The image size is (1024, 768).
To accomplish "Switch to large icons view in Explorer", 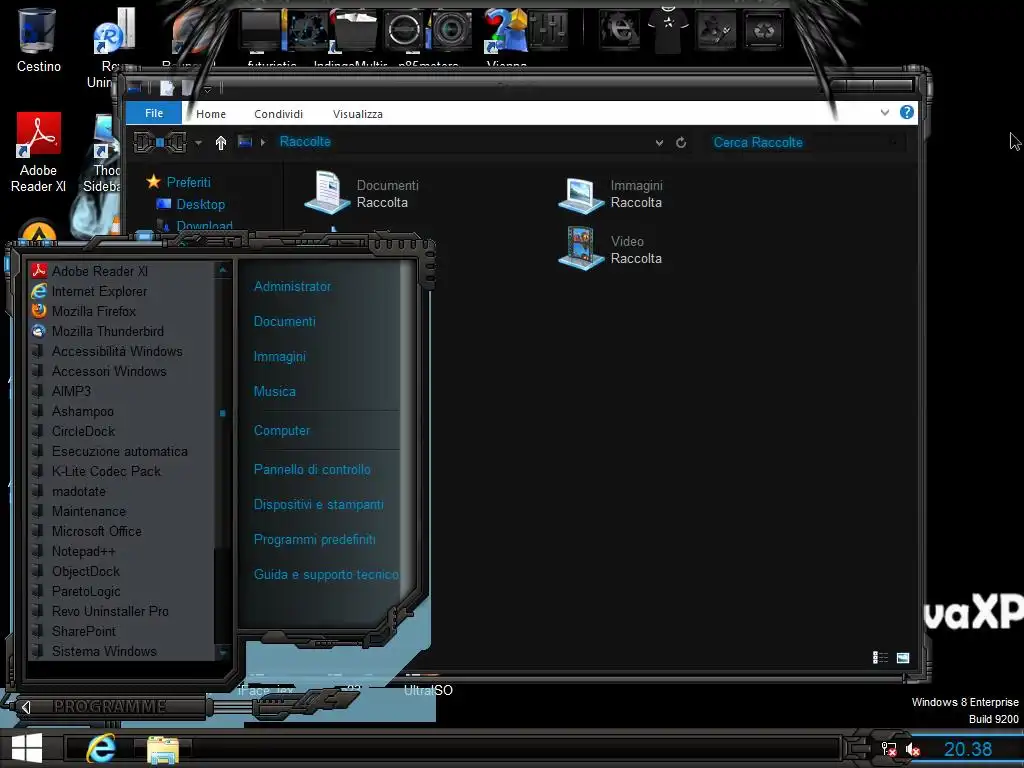I will coord(903,658).
